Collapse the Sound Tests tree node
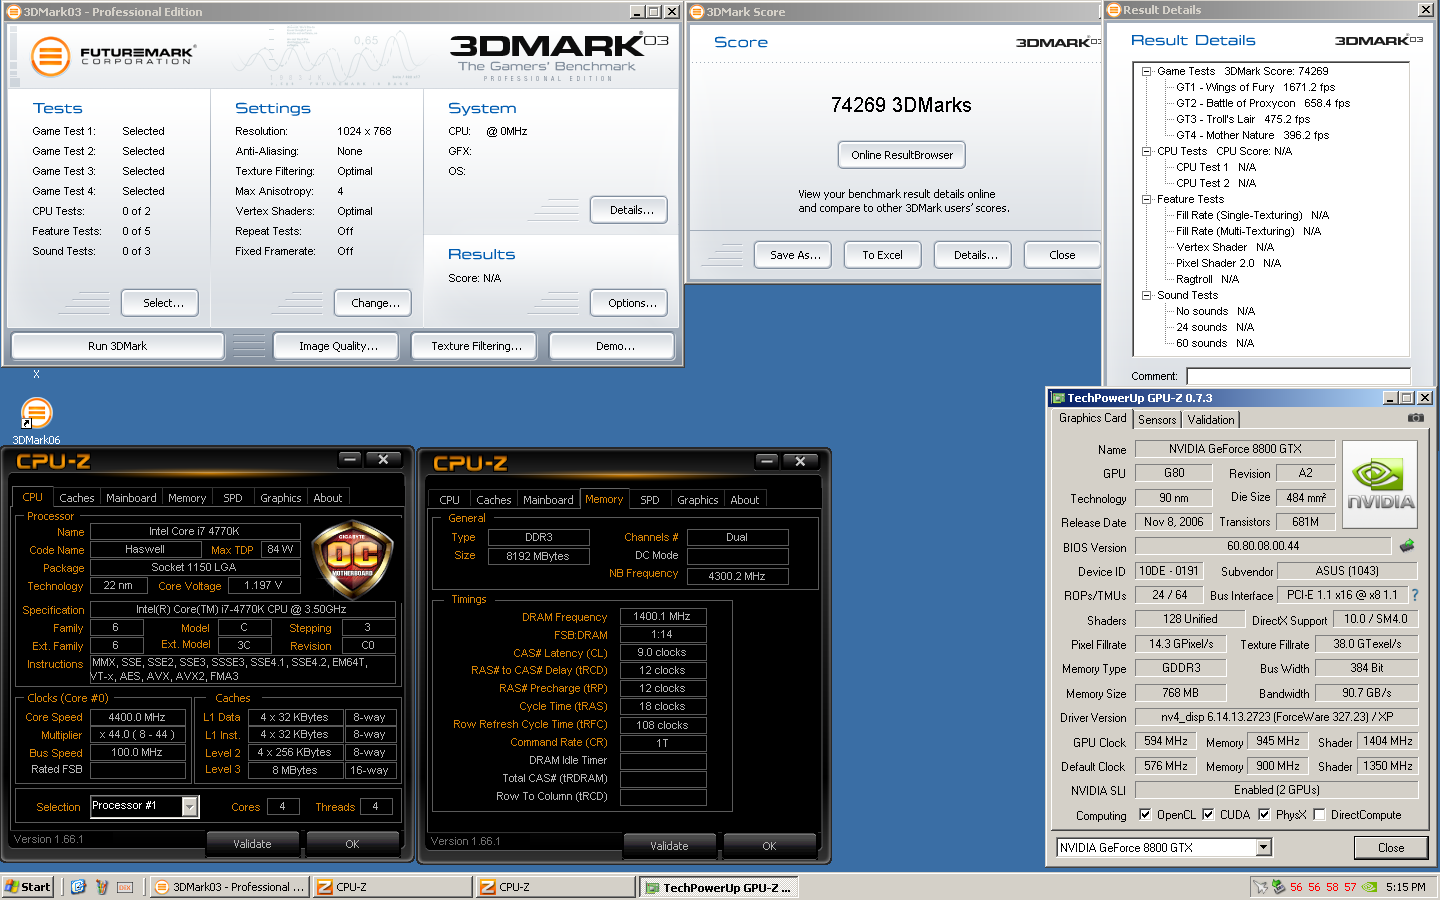 click(x=1147, y=295)
